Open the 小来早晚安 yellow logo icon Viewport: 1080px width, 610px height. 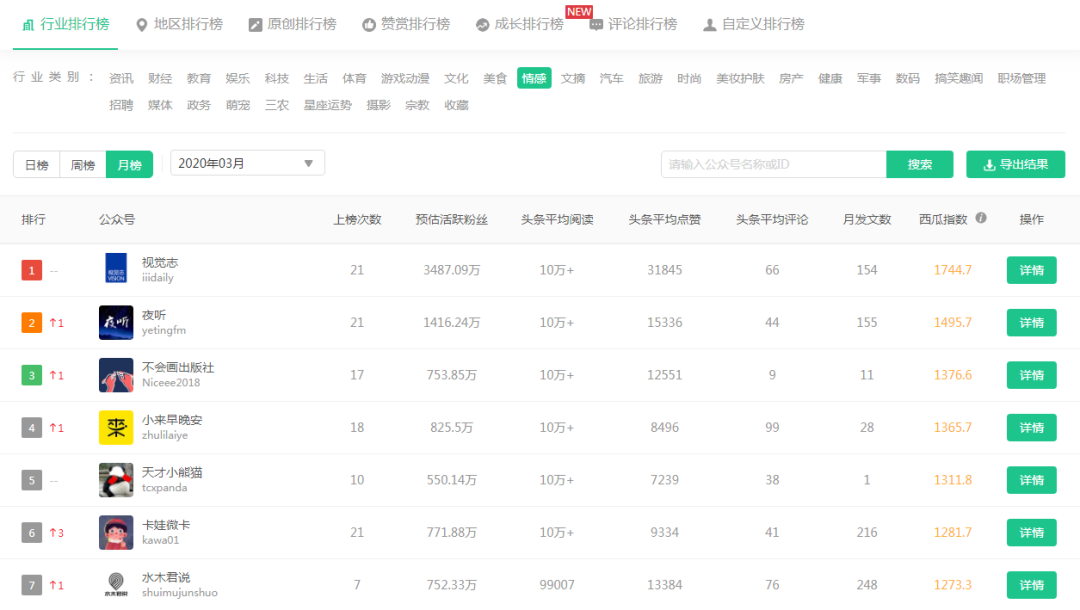(x=116, y=427)
